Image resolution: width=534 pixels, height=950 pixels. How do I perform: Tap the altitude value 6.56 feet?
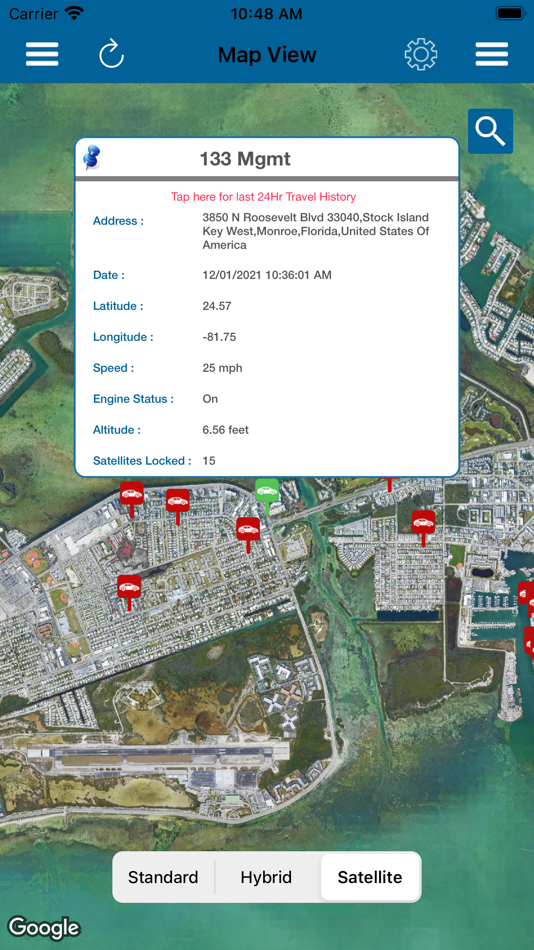[225, 430]
